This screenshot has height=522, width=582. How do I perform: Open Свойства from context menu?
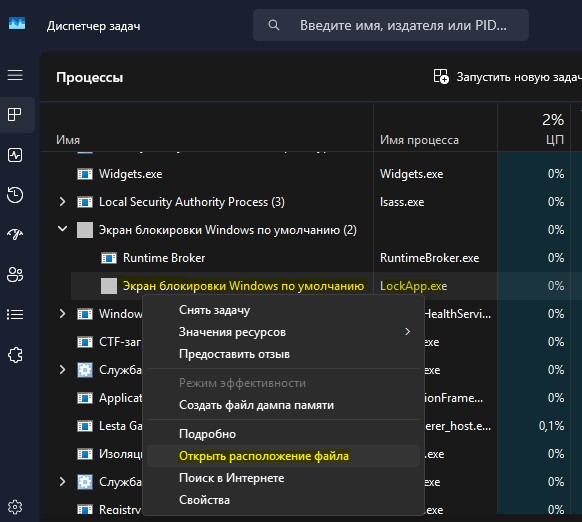pyautogui.click(x=284, y=500)
